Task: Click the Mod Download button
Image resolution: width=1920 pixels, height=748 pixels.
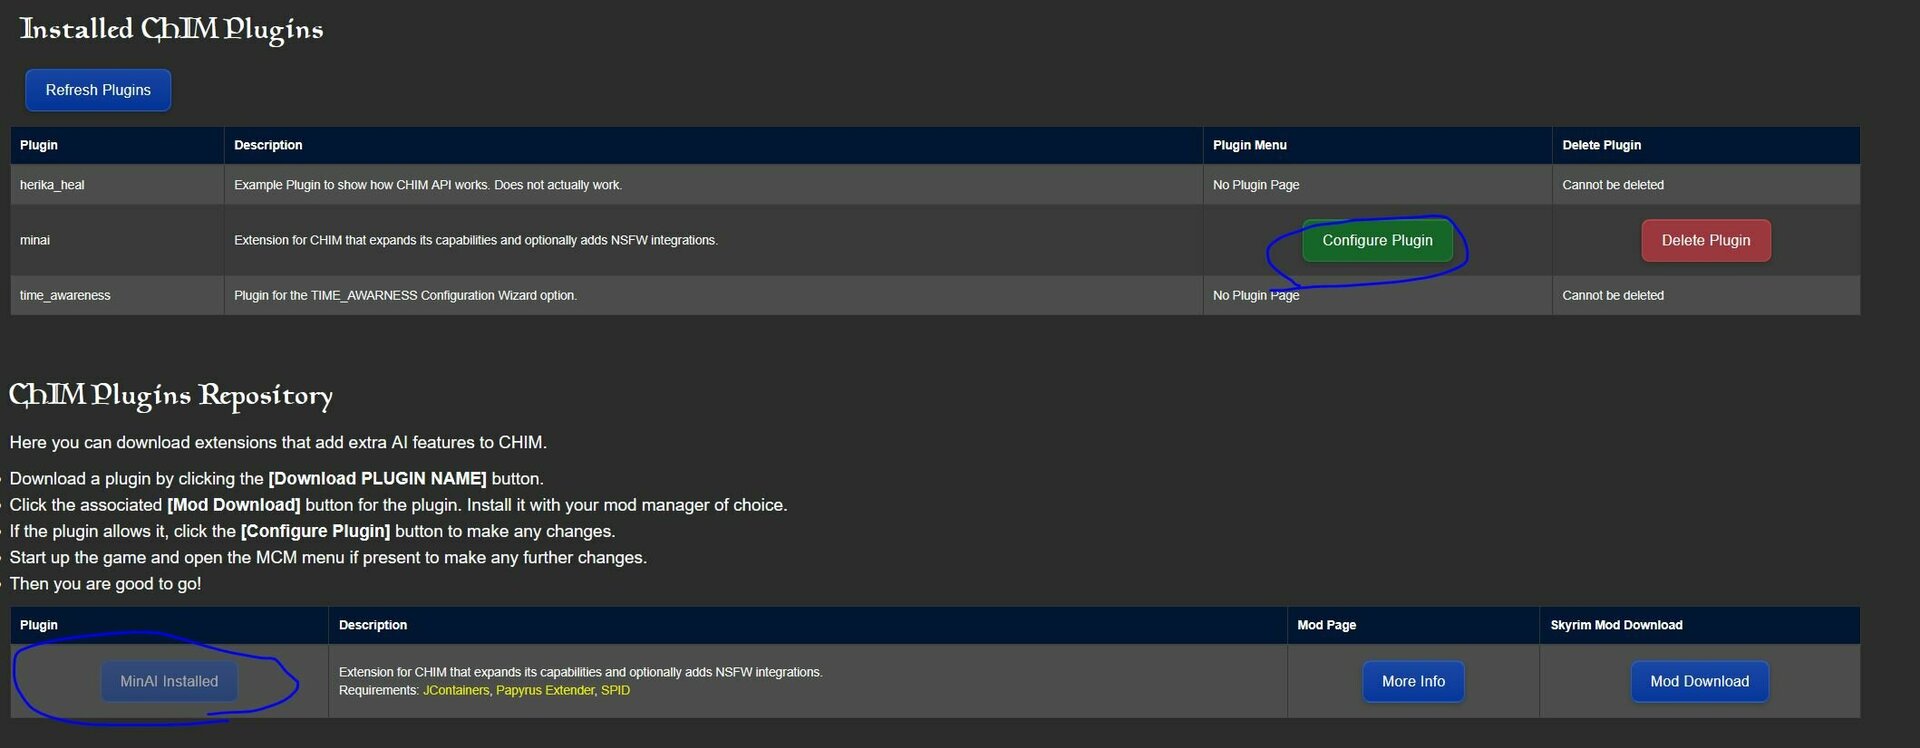Action: [1699, 681]
